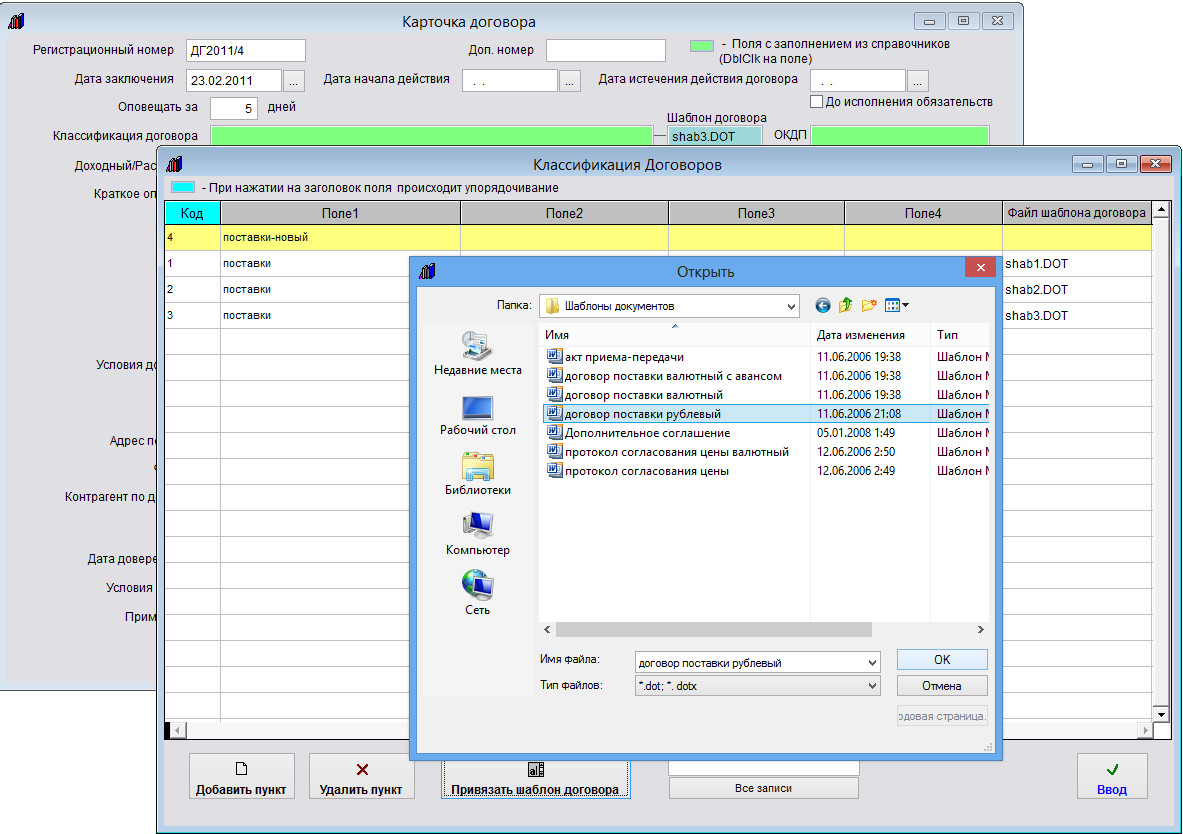Sort classification table by Поле1 header
This screenshot has height=834, width=1183.
click(x=340, y=214)
